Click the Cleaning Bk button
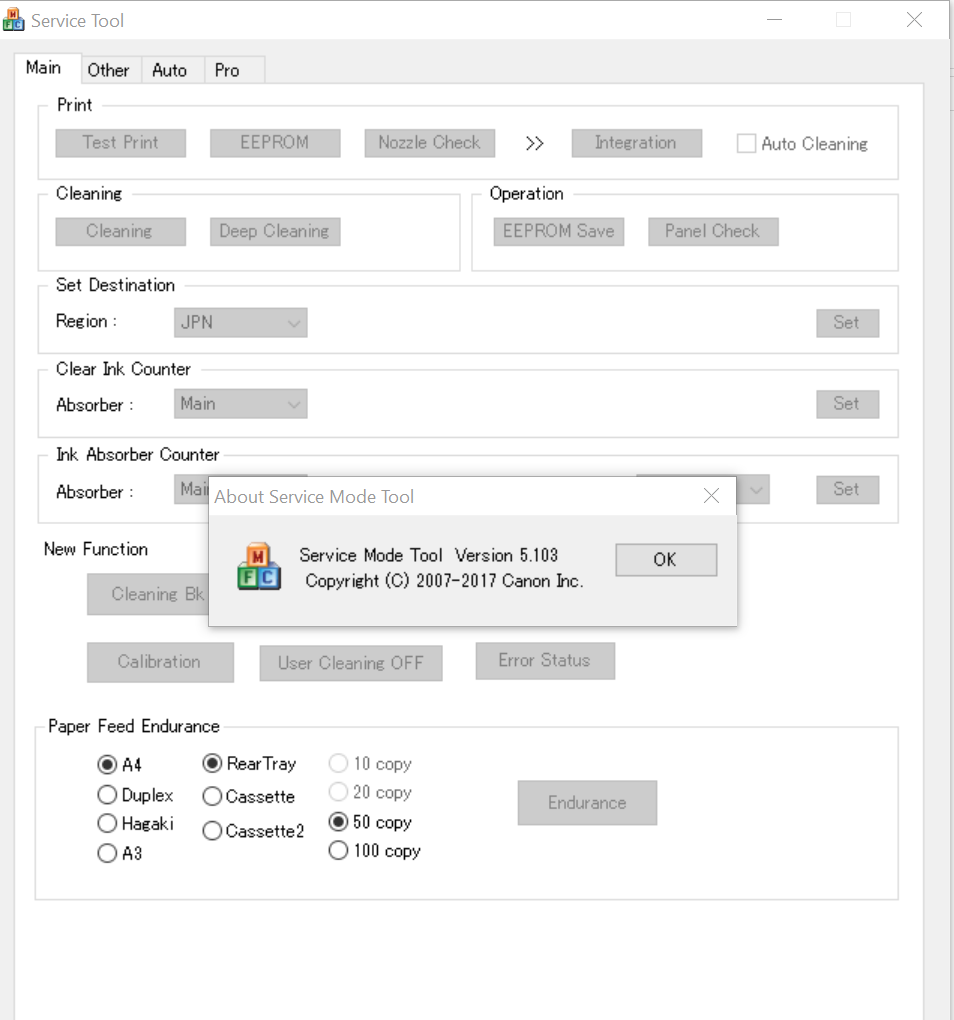The width and height of the screenshot is (954, 1020). tap(148, 594)
